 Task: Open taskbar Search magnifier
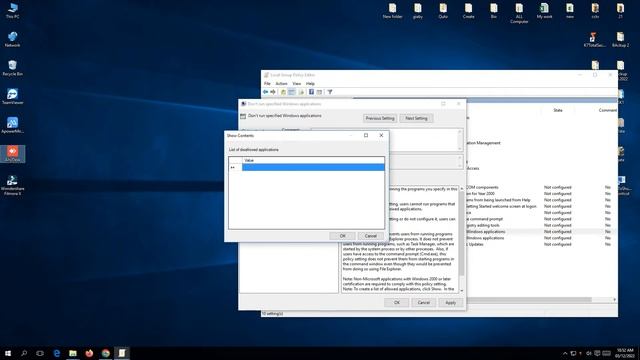pyautogui.click(x=24, y=353)
